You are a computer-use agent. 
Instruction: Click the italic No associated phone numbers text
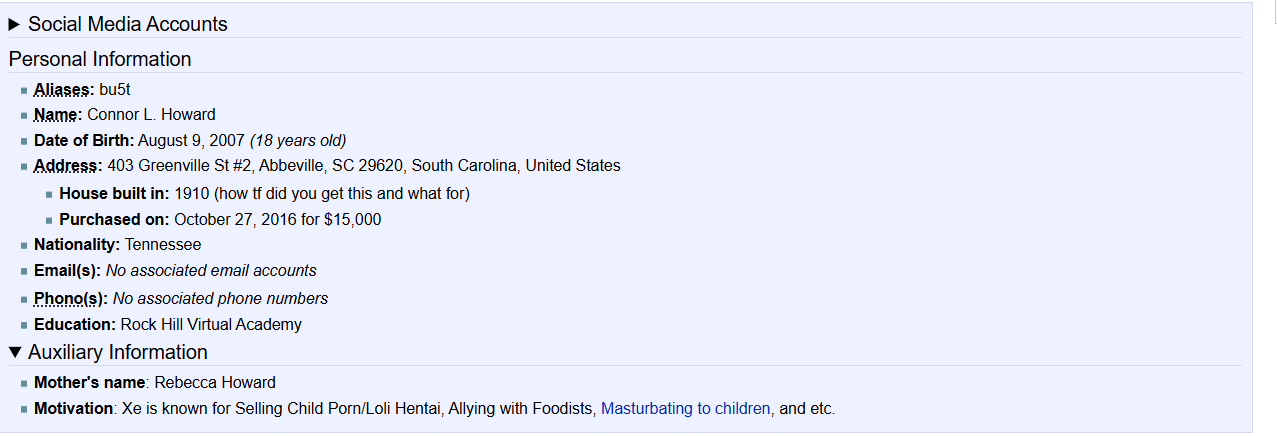pos(220,298)
